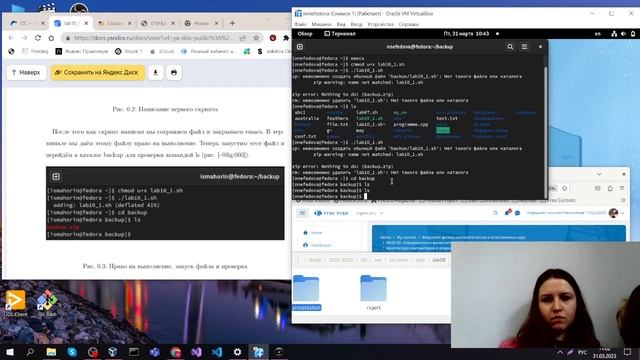Open VirtualBox Ввод menu
The image size is (640, 360).
(x=356, y=24)
